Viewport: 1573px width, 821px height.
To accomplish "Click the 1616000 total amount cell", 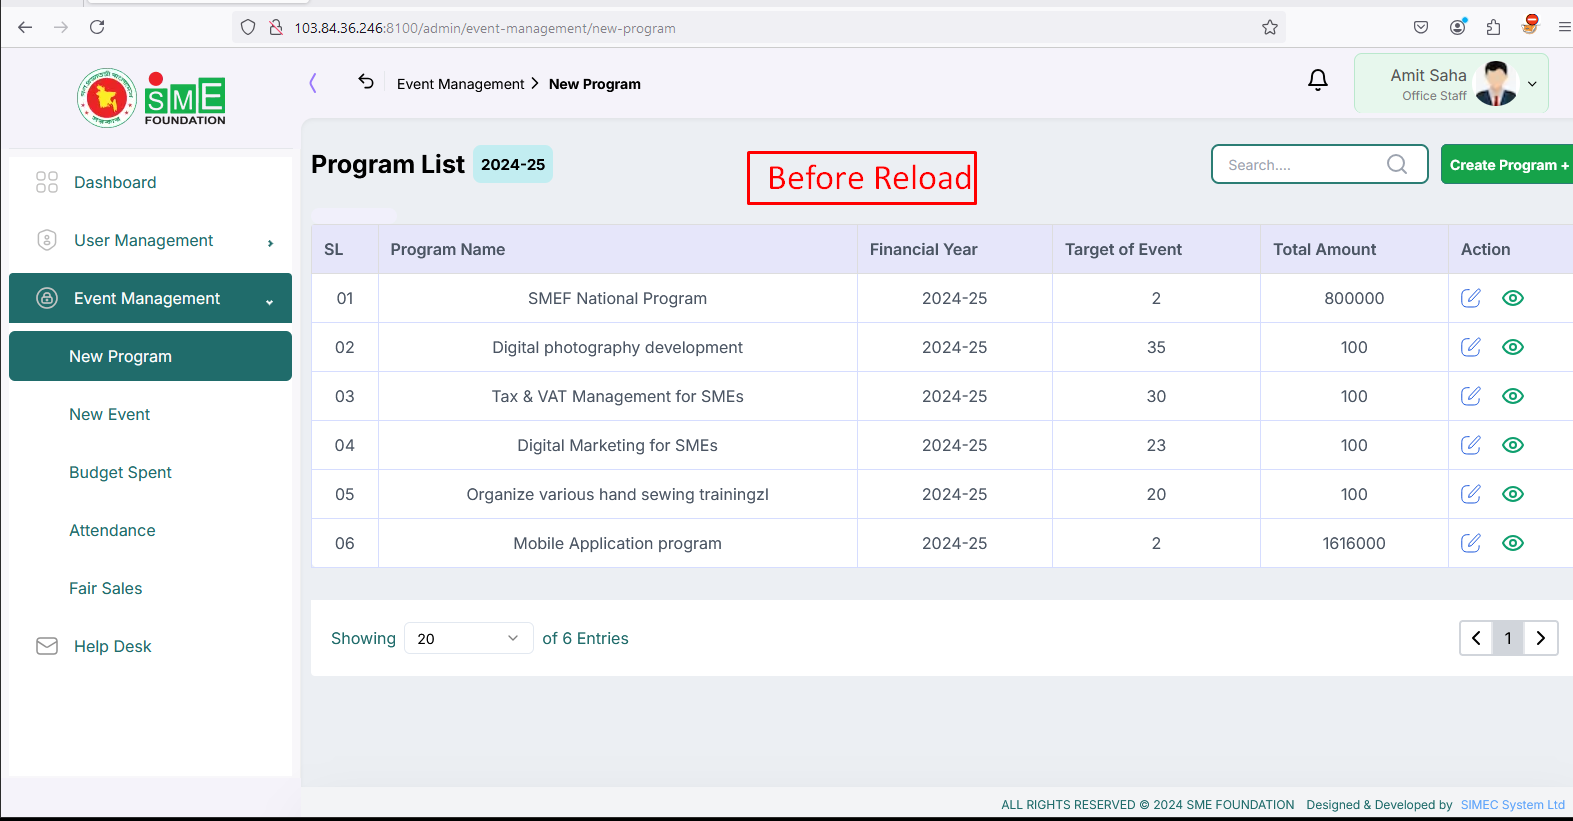I will coord(1354,543).
